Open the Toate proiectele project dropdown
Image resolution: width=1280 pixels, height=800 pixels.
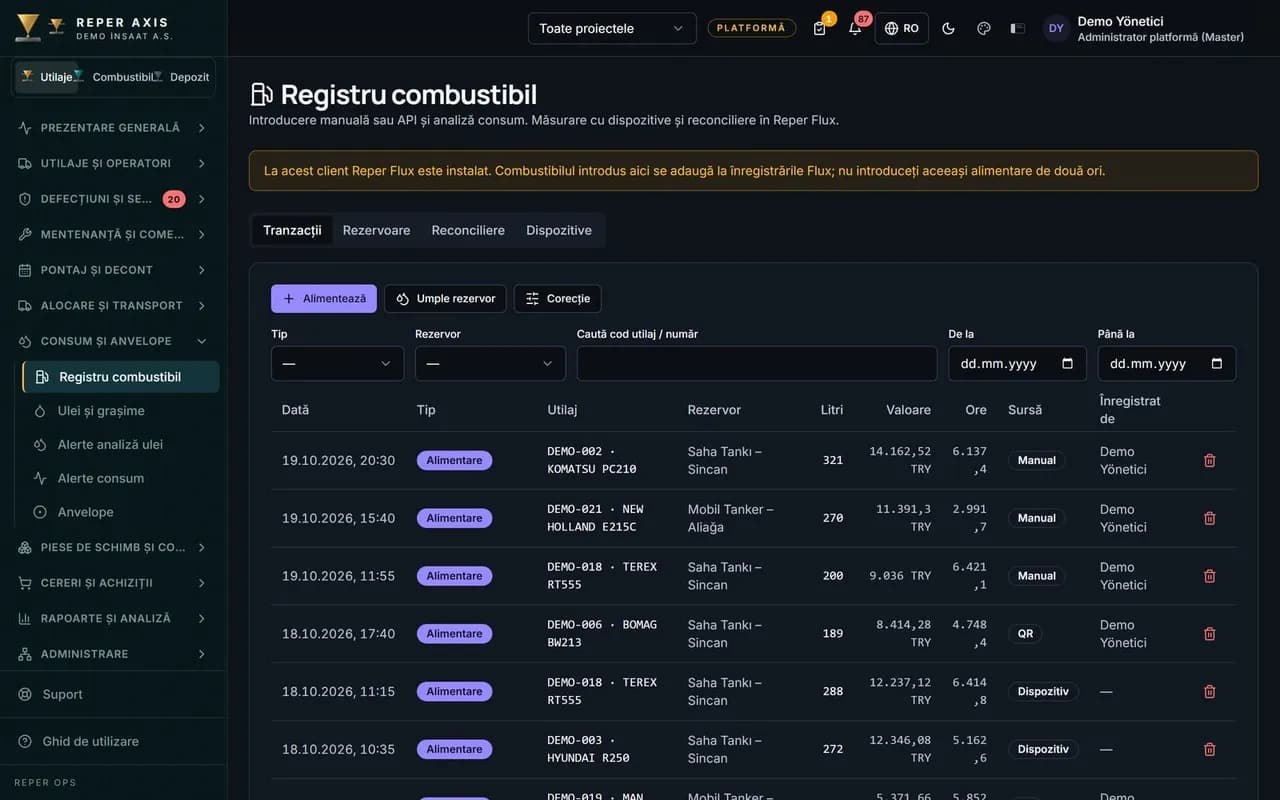612,28
